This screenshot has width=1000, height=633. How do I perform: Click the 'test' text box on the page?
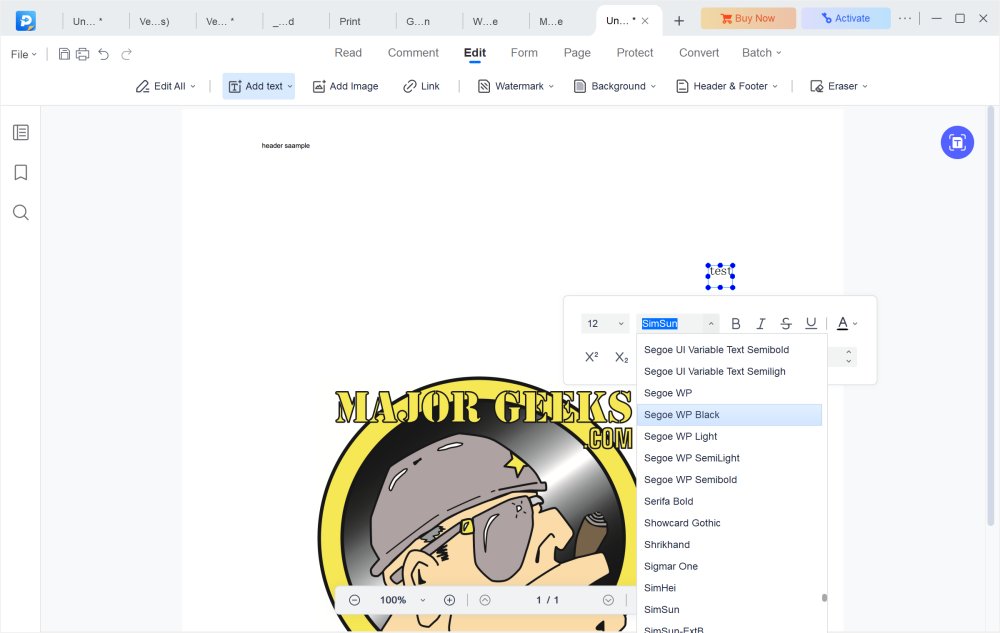click(720, 276)
